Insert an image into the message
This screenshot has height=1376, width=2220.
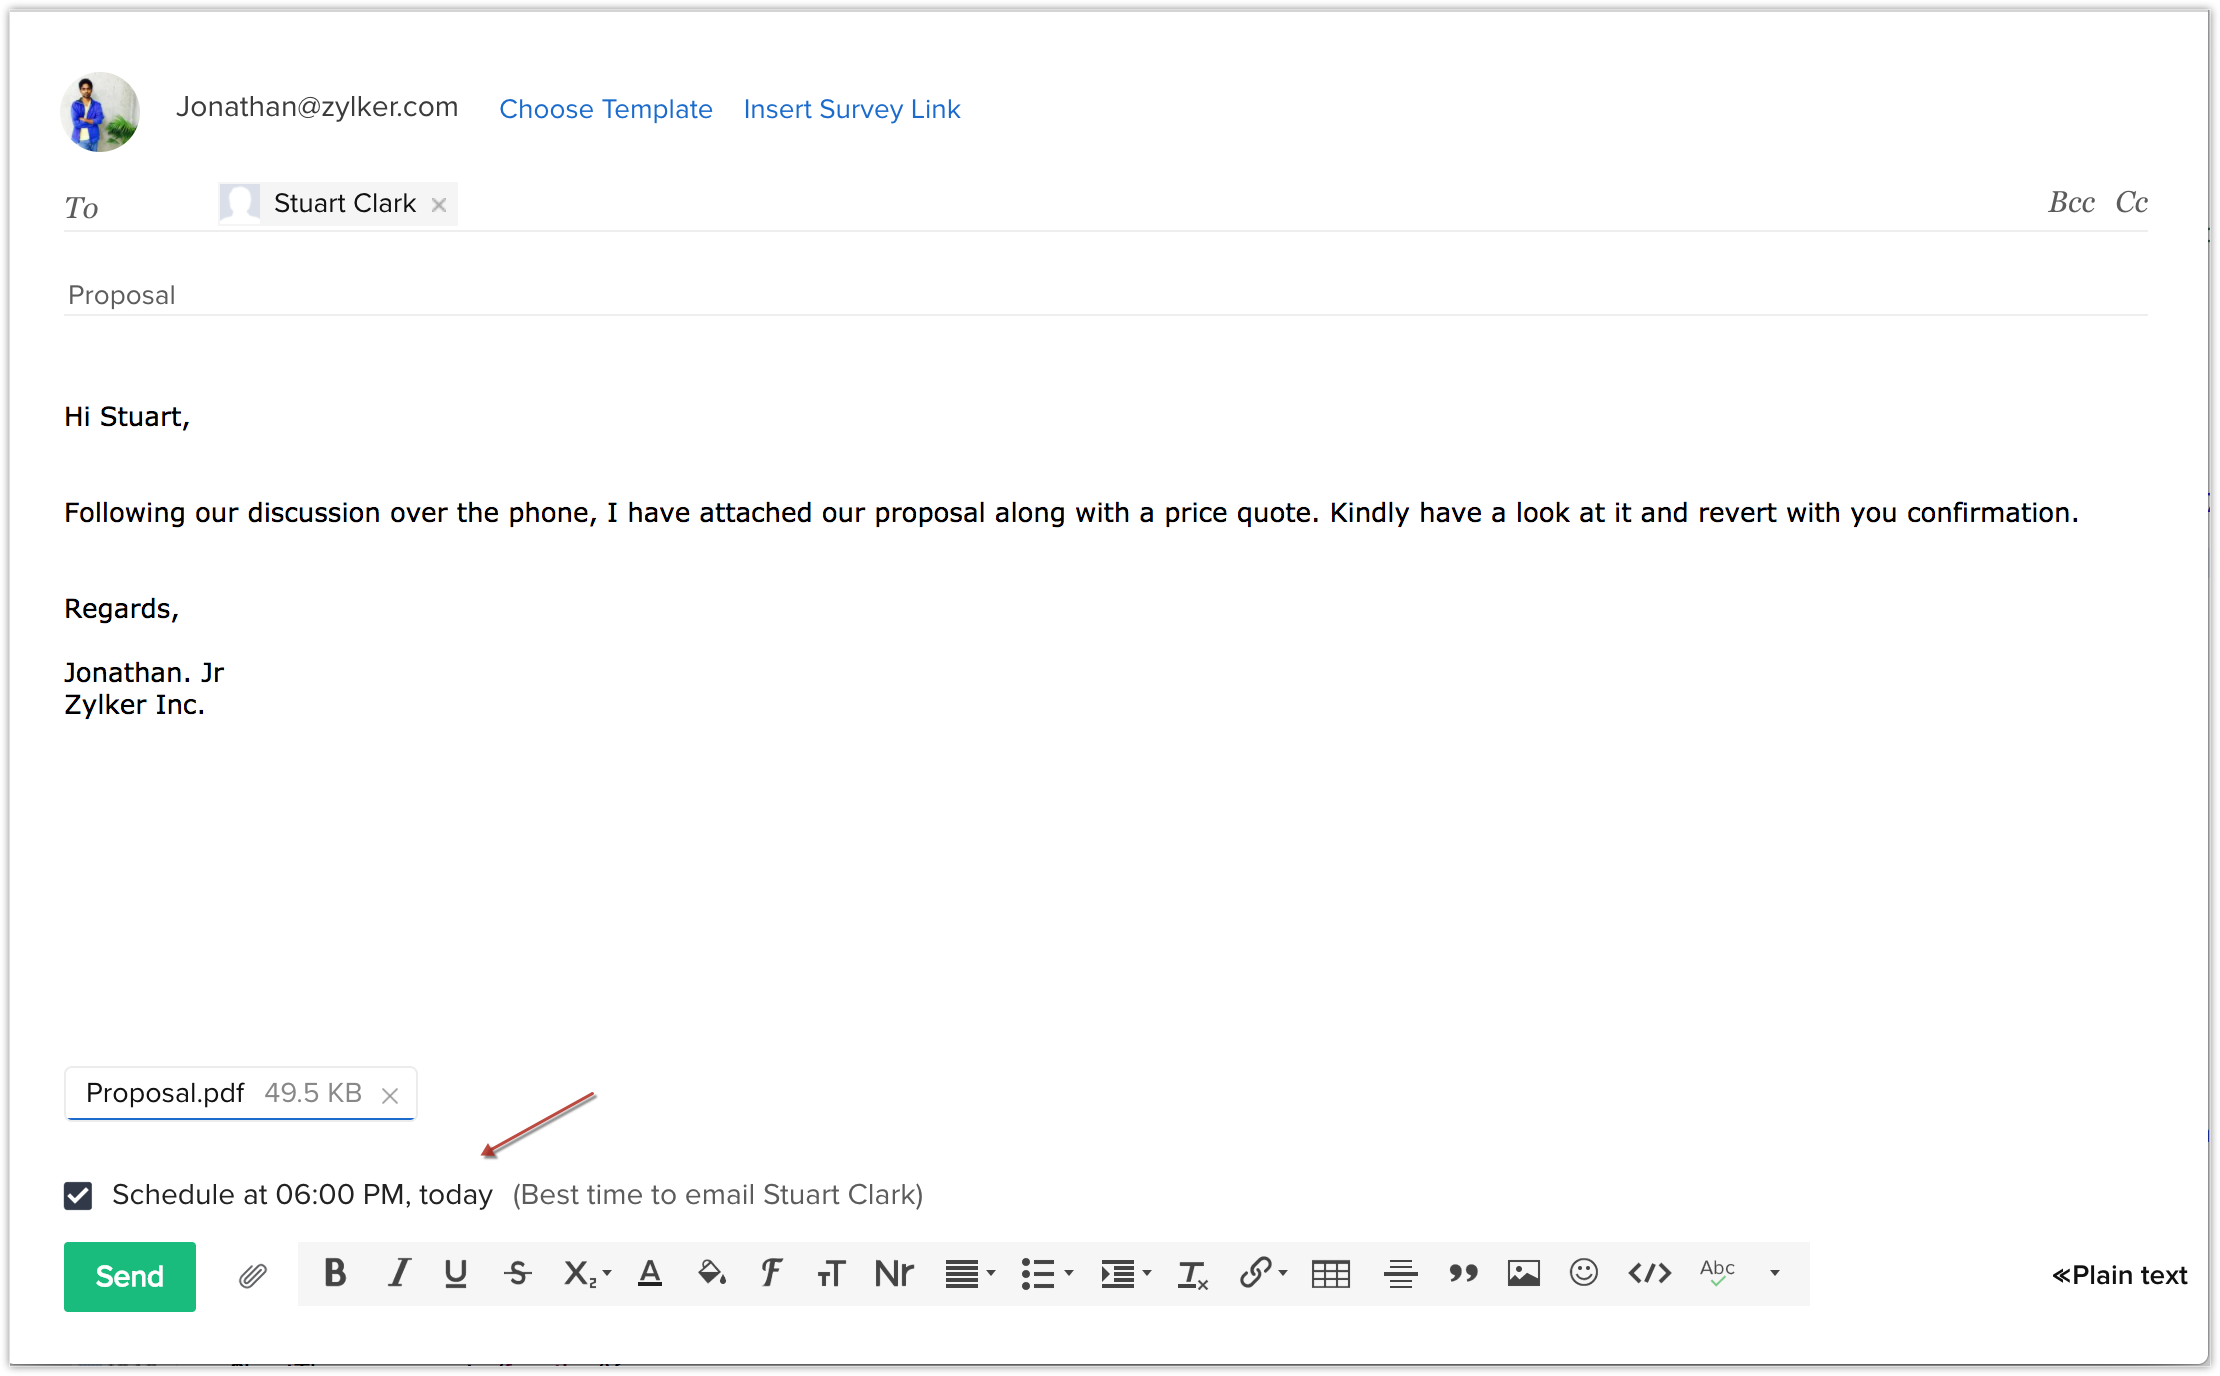point(1523,1273)
